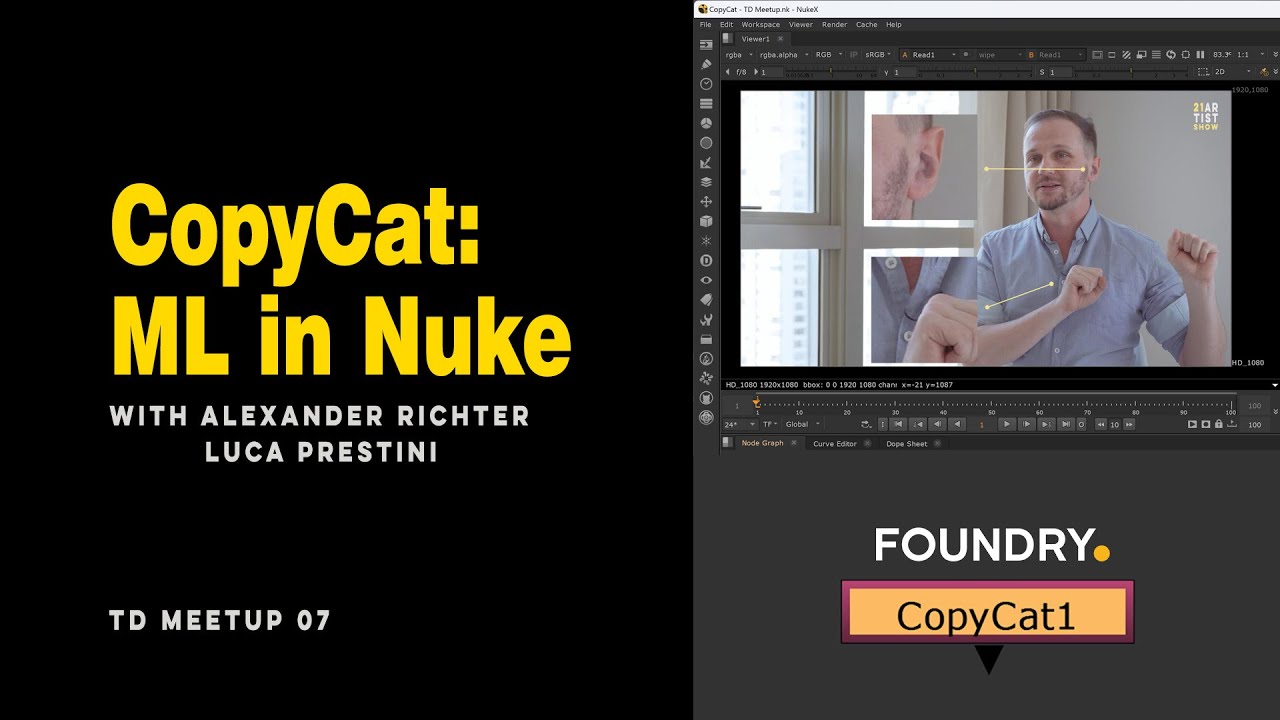This screenshot has height=720, width=1280.
Task: Open the 3D nodes cube icon
Action: click(x=706, y=221)
